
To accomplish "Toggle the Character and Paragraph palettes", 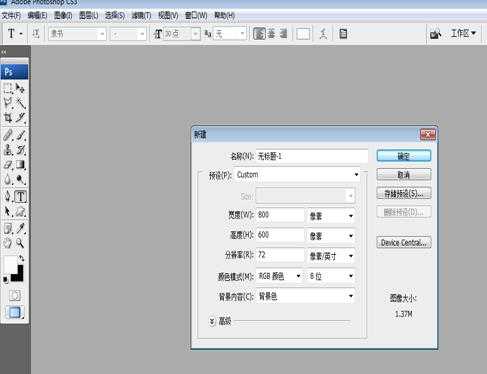I will [343, 34].
